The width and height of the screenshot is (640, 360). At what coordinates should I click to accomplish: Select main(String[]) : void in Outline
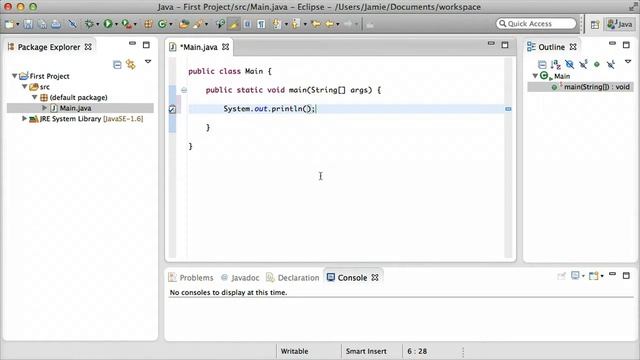pos(580,87)
